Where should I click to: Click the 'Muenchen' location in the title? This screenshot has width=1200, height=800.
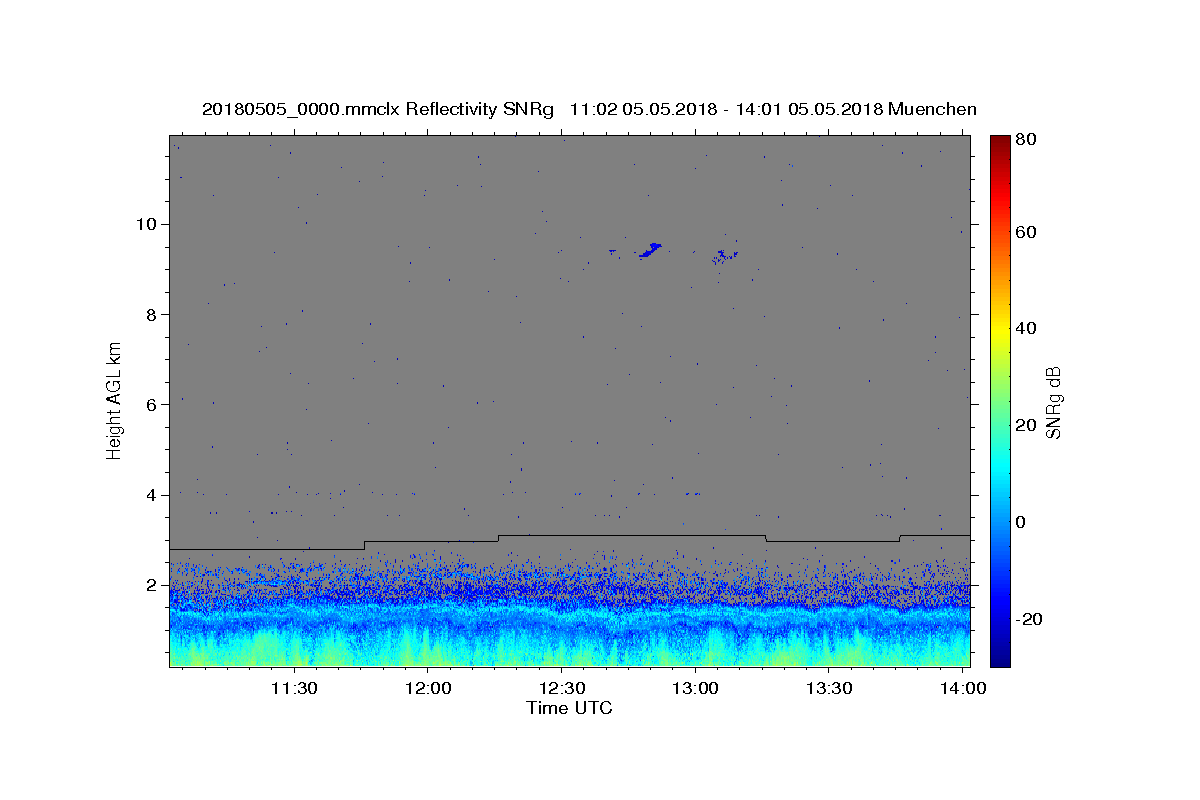tap(931, 109)
